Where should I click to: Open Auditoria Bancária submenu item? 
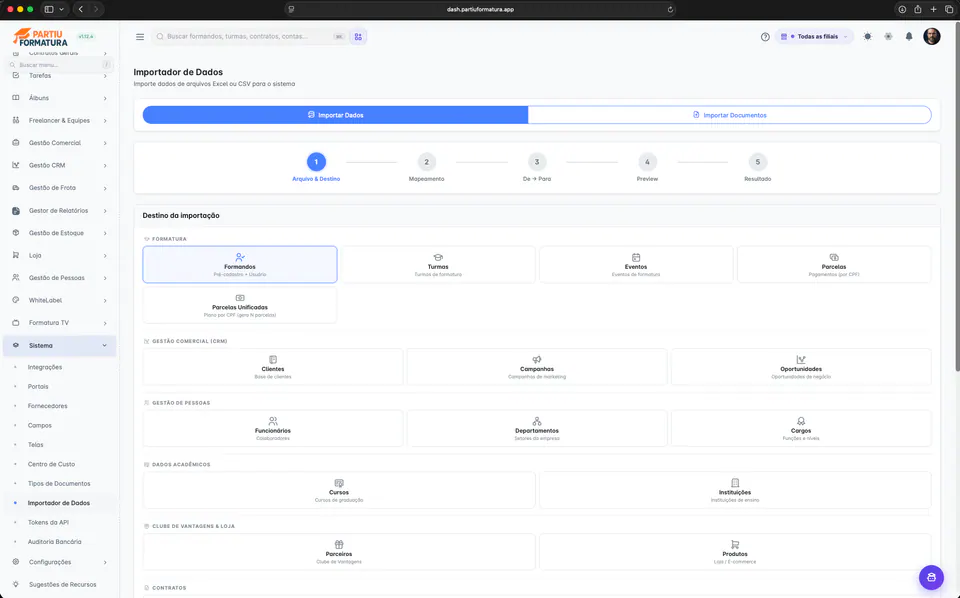(54, 542)
